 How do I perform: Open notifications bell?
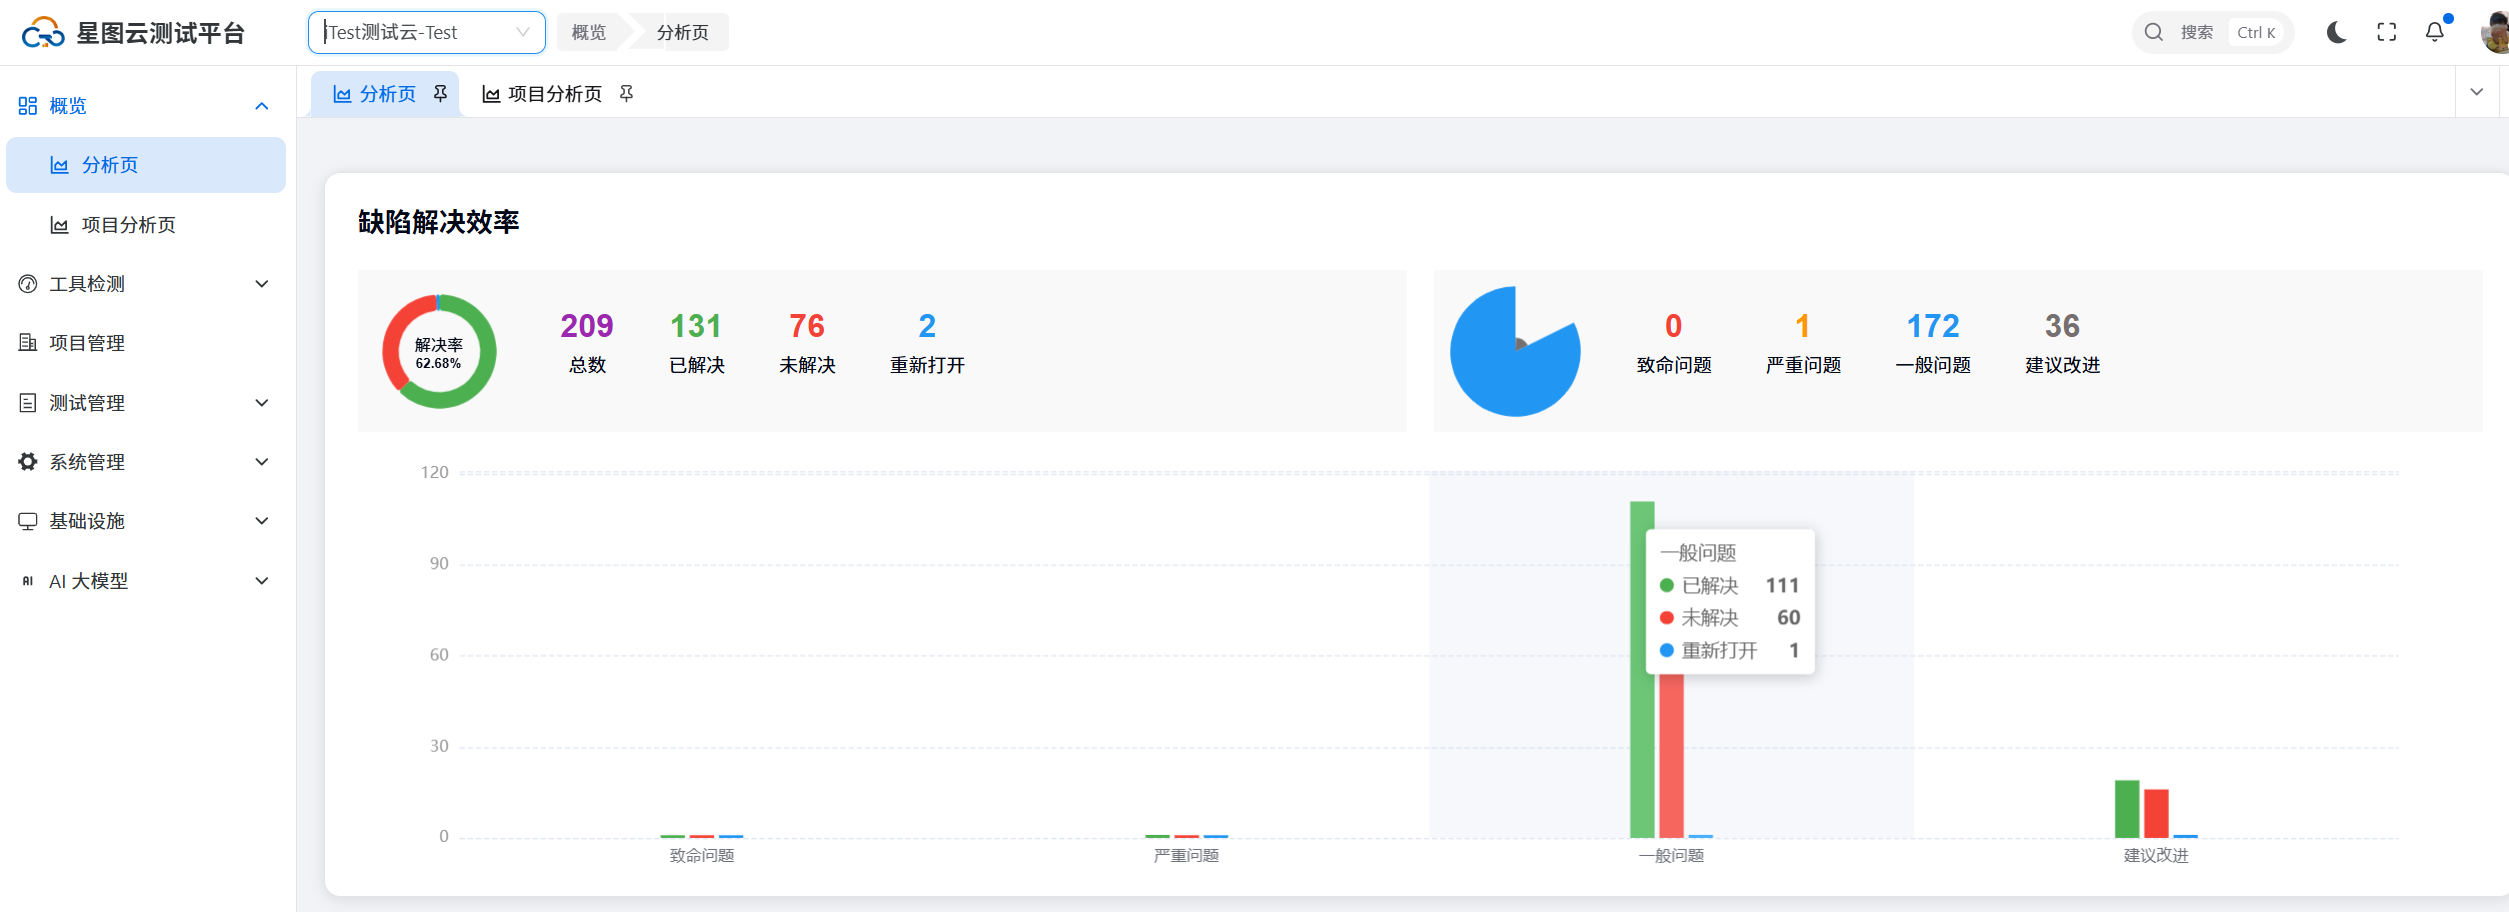pyautogui.click(x=2435, y=33)
